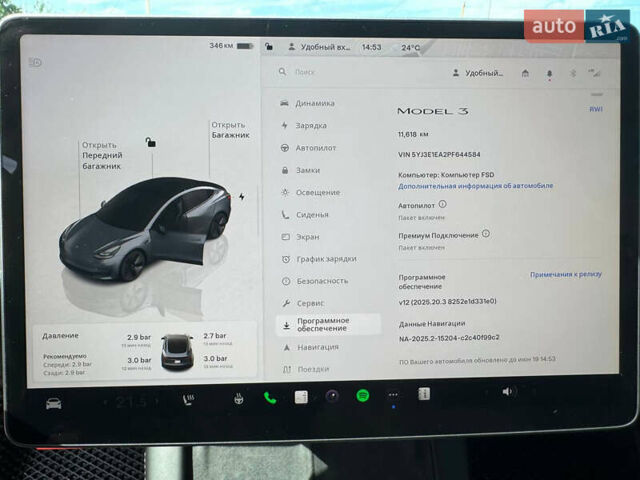640x480 pixels.
Task: Tap Открыть Багажник button
Action: (230, 130)
